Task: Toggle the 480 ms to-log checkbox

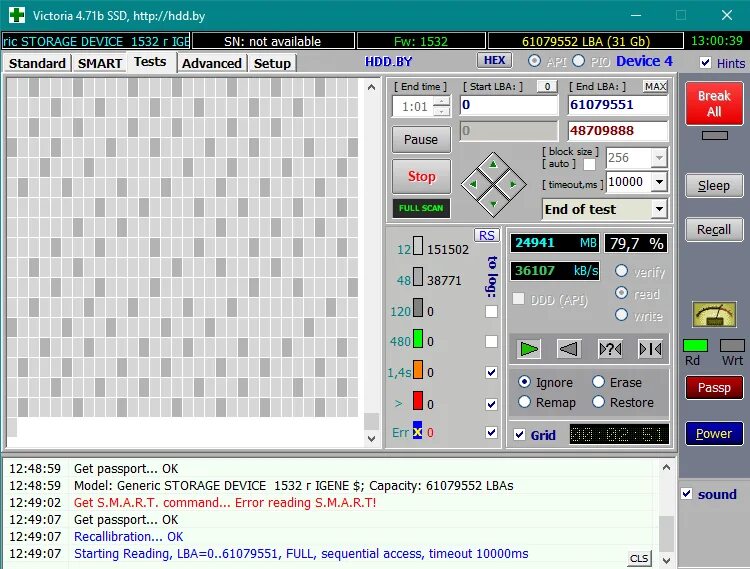Action: (491, 341)
